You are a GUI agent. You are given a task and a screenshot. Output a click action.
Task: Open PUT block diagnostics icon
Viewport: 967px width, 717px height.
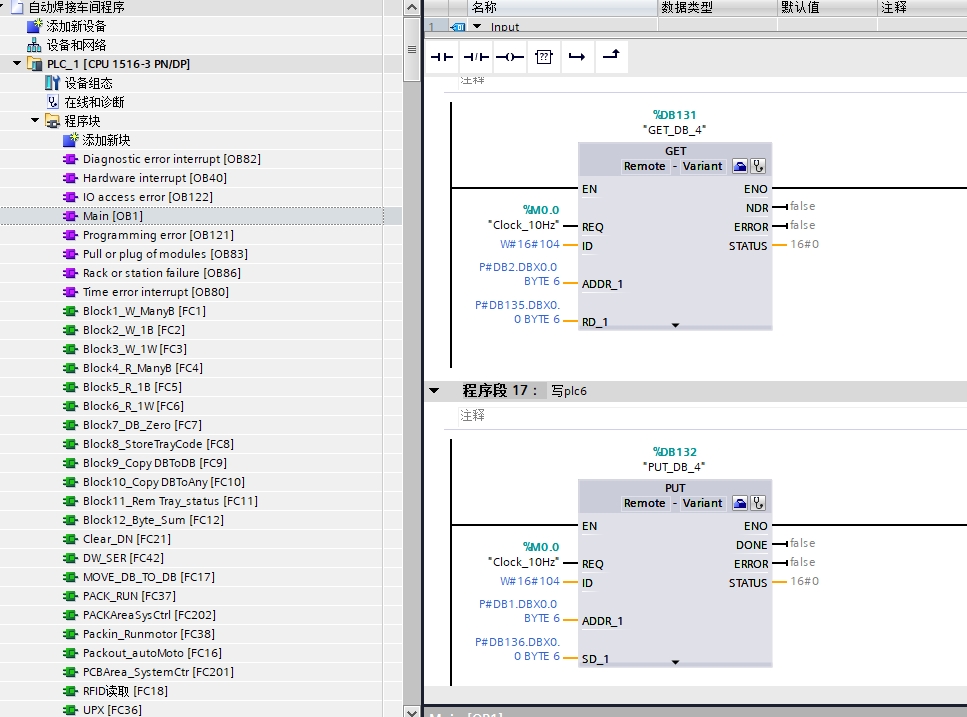(758, 503)
